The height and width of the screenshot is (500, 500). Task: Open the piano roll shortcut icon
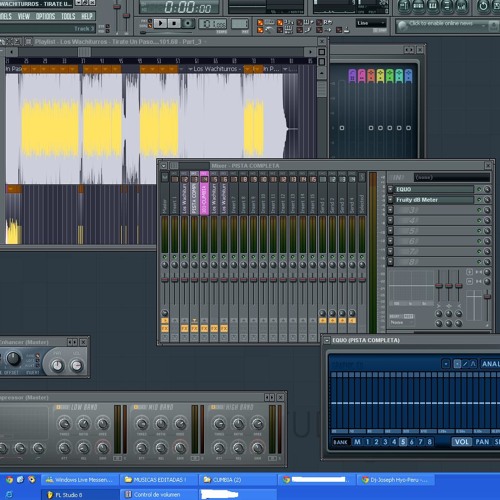(433, 6)
